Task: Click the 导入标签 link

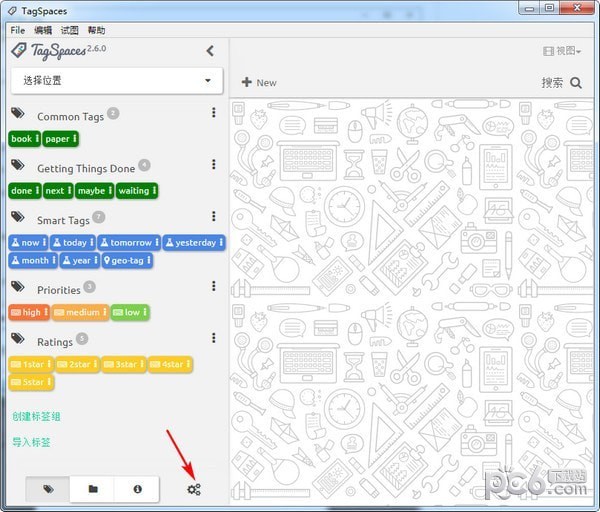Action: click(31, 442)
